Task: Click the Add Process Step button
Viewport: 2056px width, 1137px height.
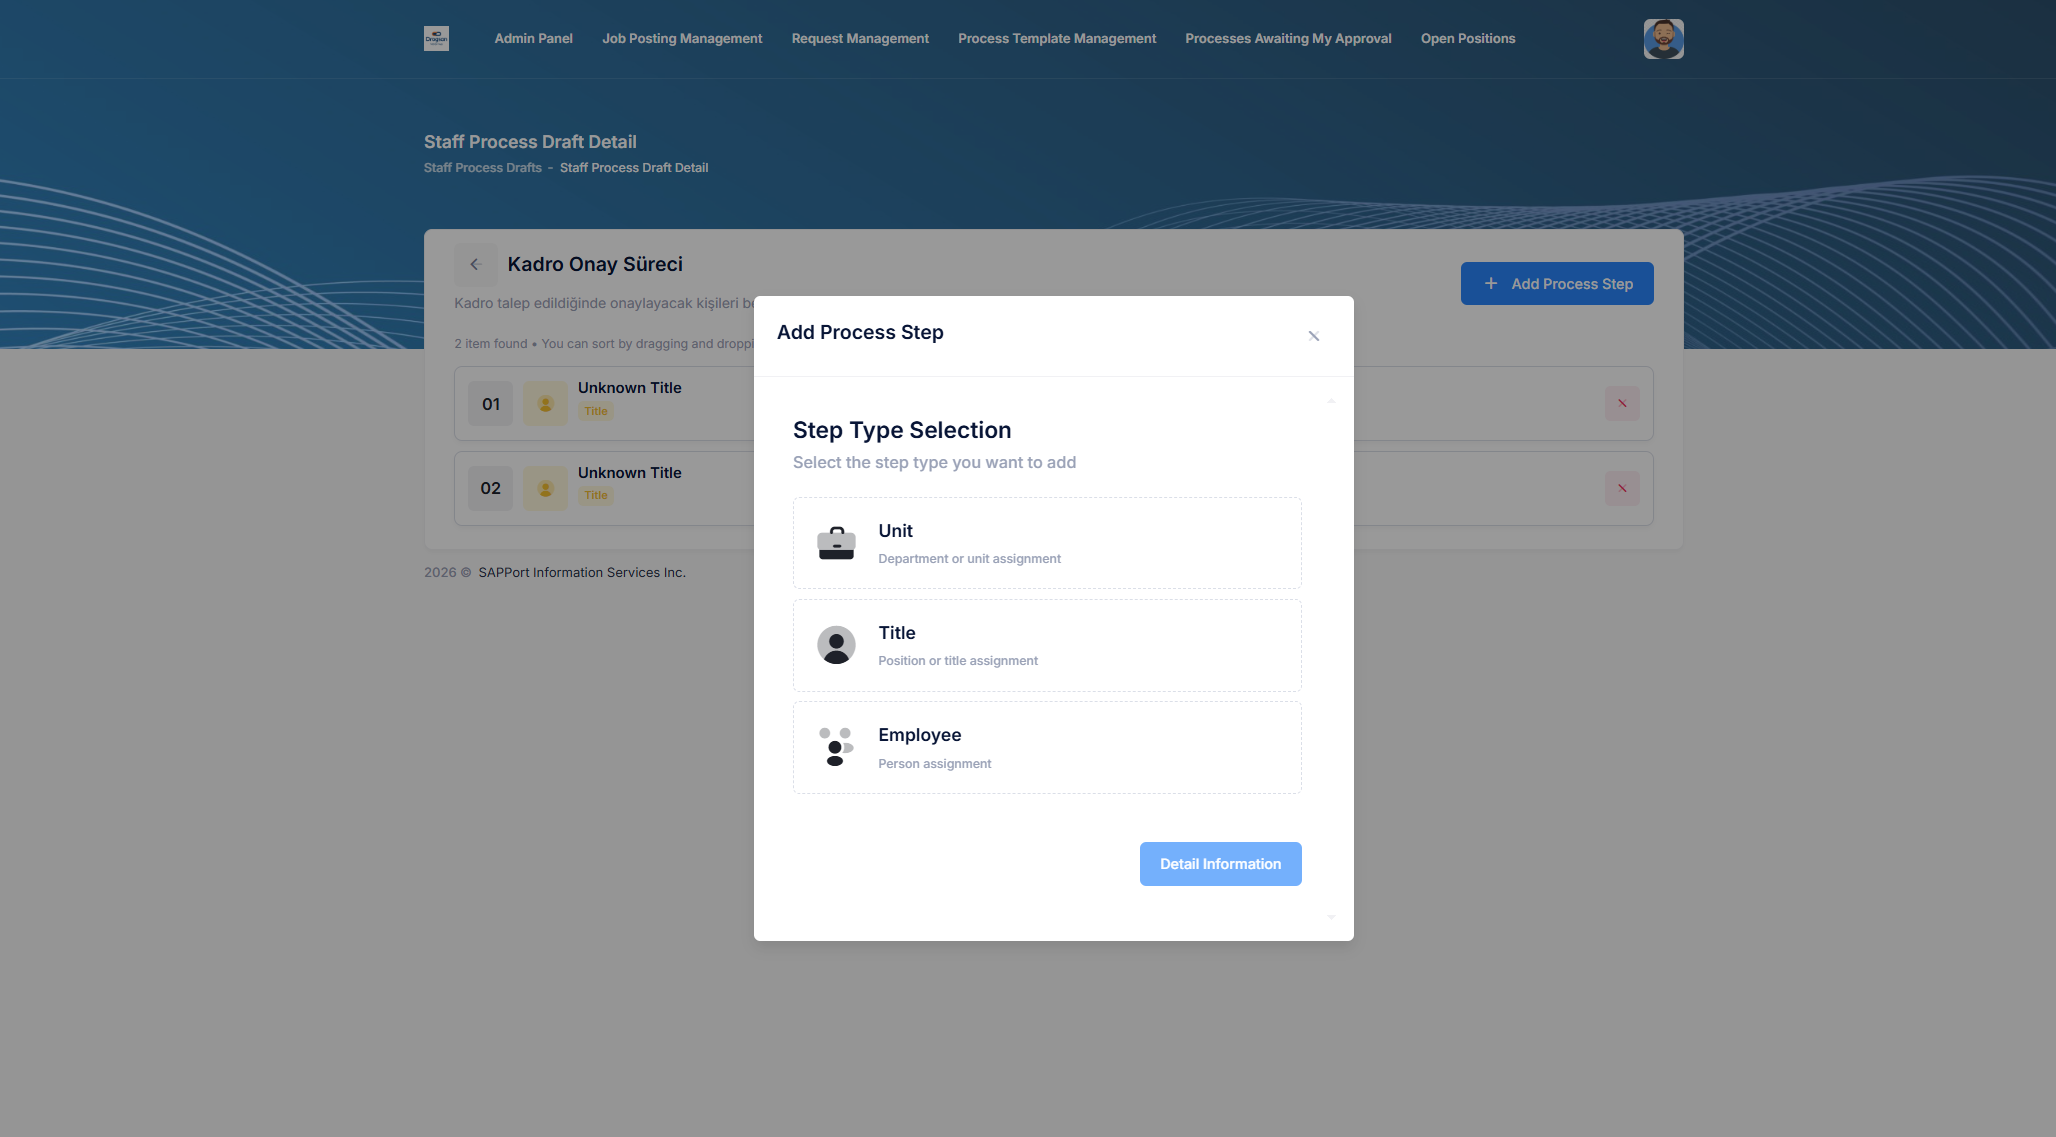Action: coord(1557,284)
